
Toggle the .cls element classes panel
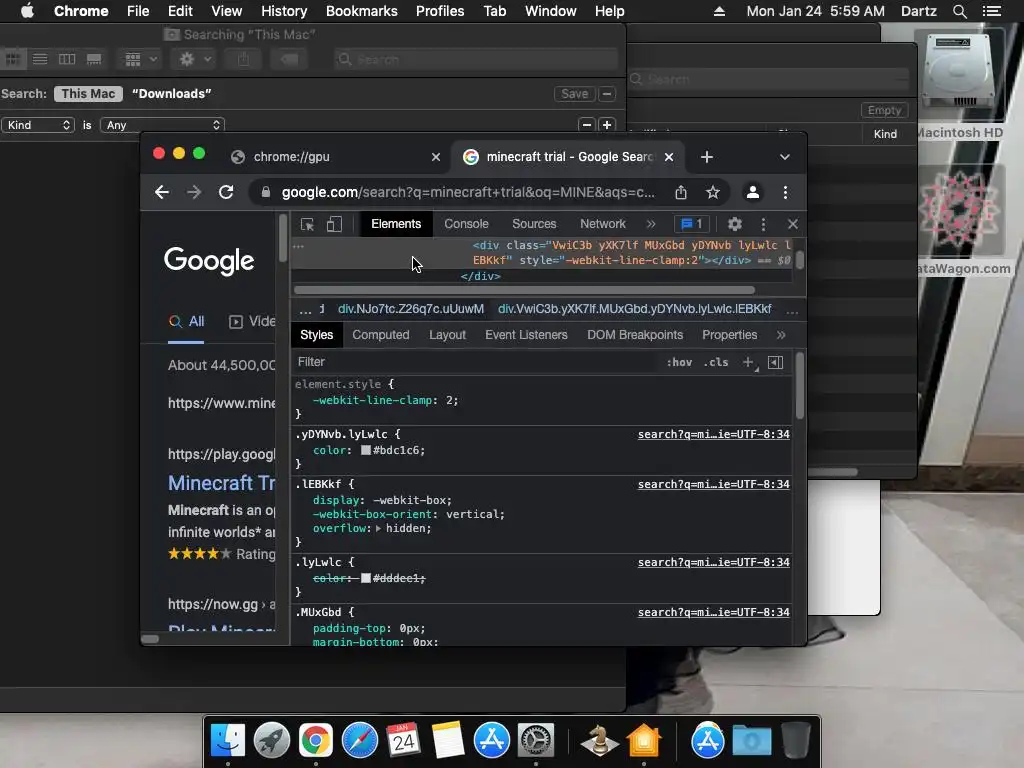[716, 362]
